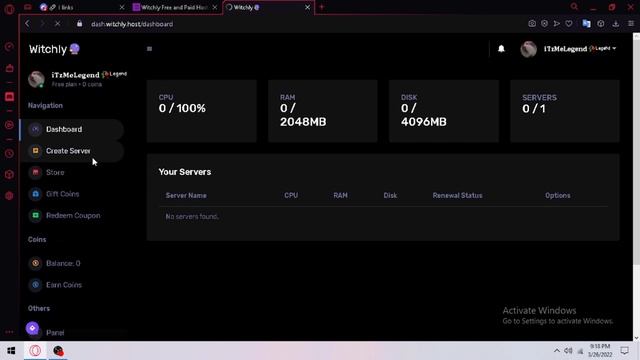Image resolution: width=640 pixels, height=360 pixels.
Task: Click the Server Name column header
Action: (x=186, y=196)
